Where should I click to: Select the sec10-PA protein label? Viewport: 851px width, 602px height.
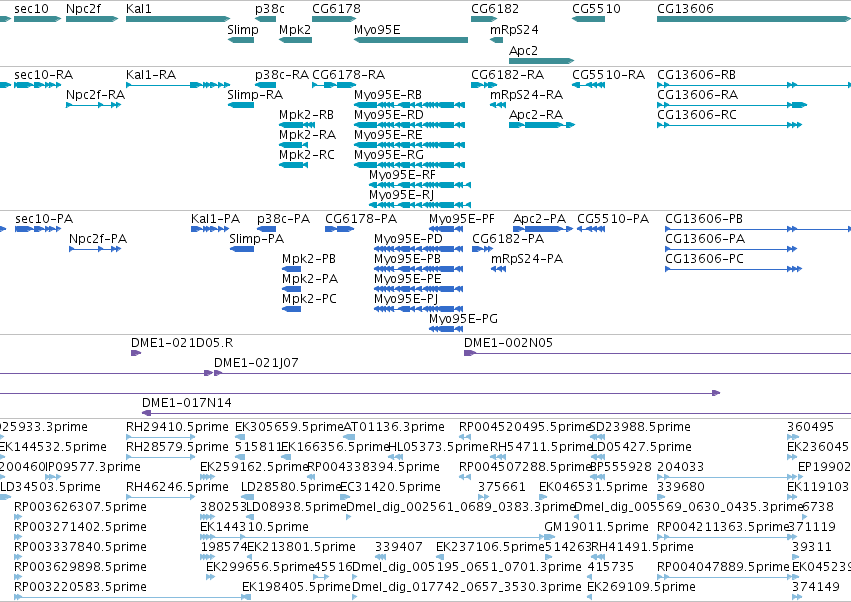click(x=44, y=219)
